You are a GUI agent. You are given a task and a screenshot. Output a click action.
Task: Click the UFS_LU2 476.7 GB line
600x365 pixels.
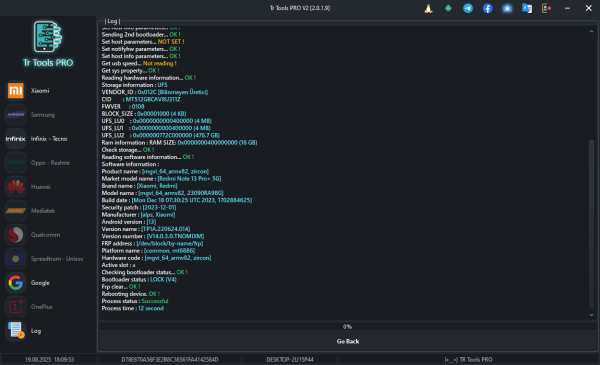pos(161,135)
